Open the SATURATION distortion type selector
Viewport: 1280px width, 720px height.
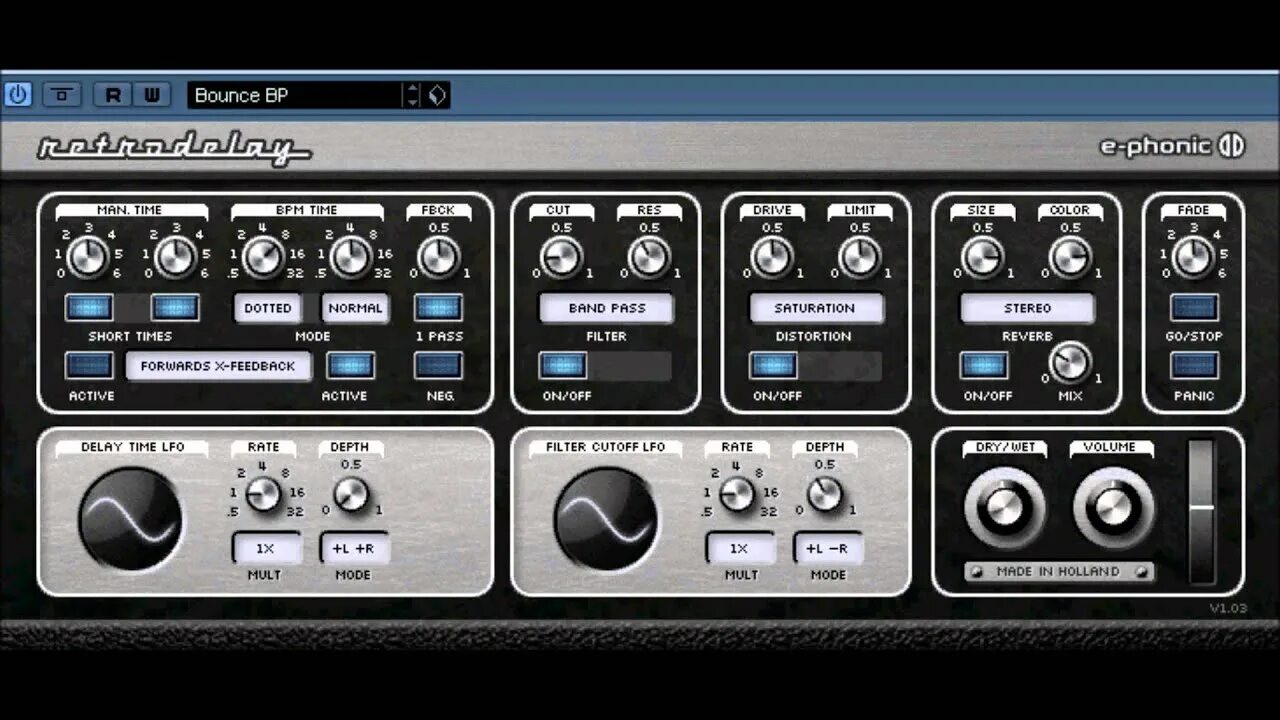coord(817,308)
